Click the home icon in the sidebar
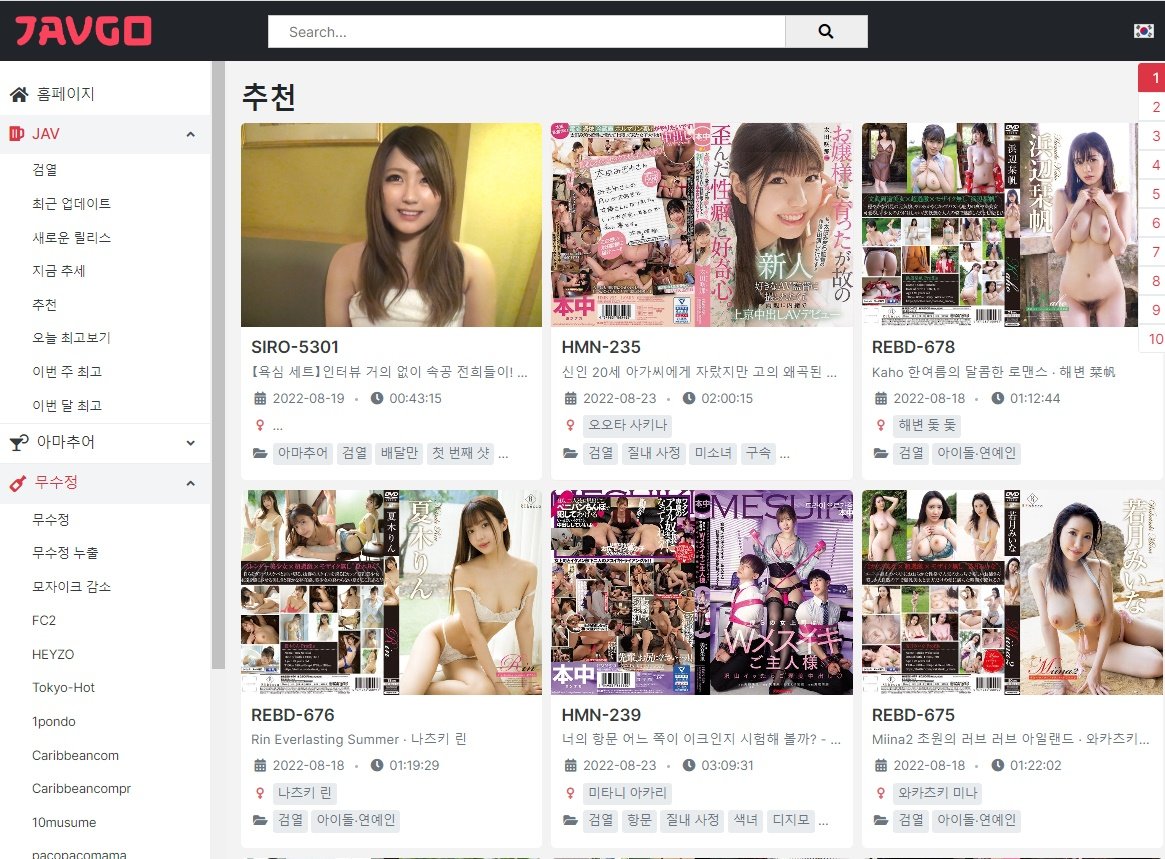The image size is (1165, 859). (x=18, y=95)
